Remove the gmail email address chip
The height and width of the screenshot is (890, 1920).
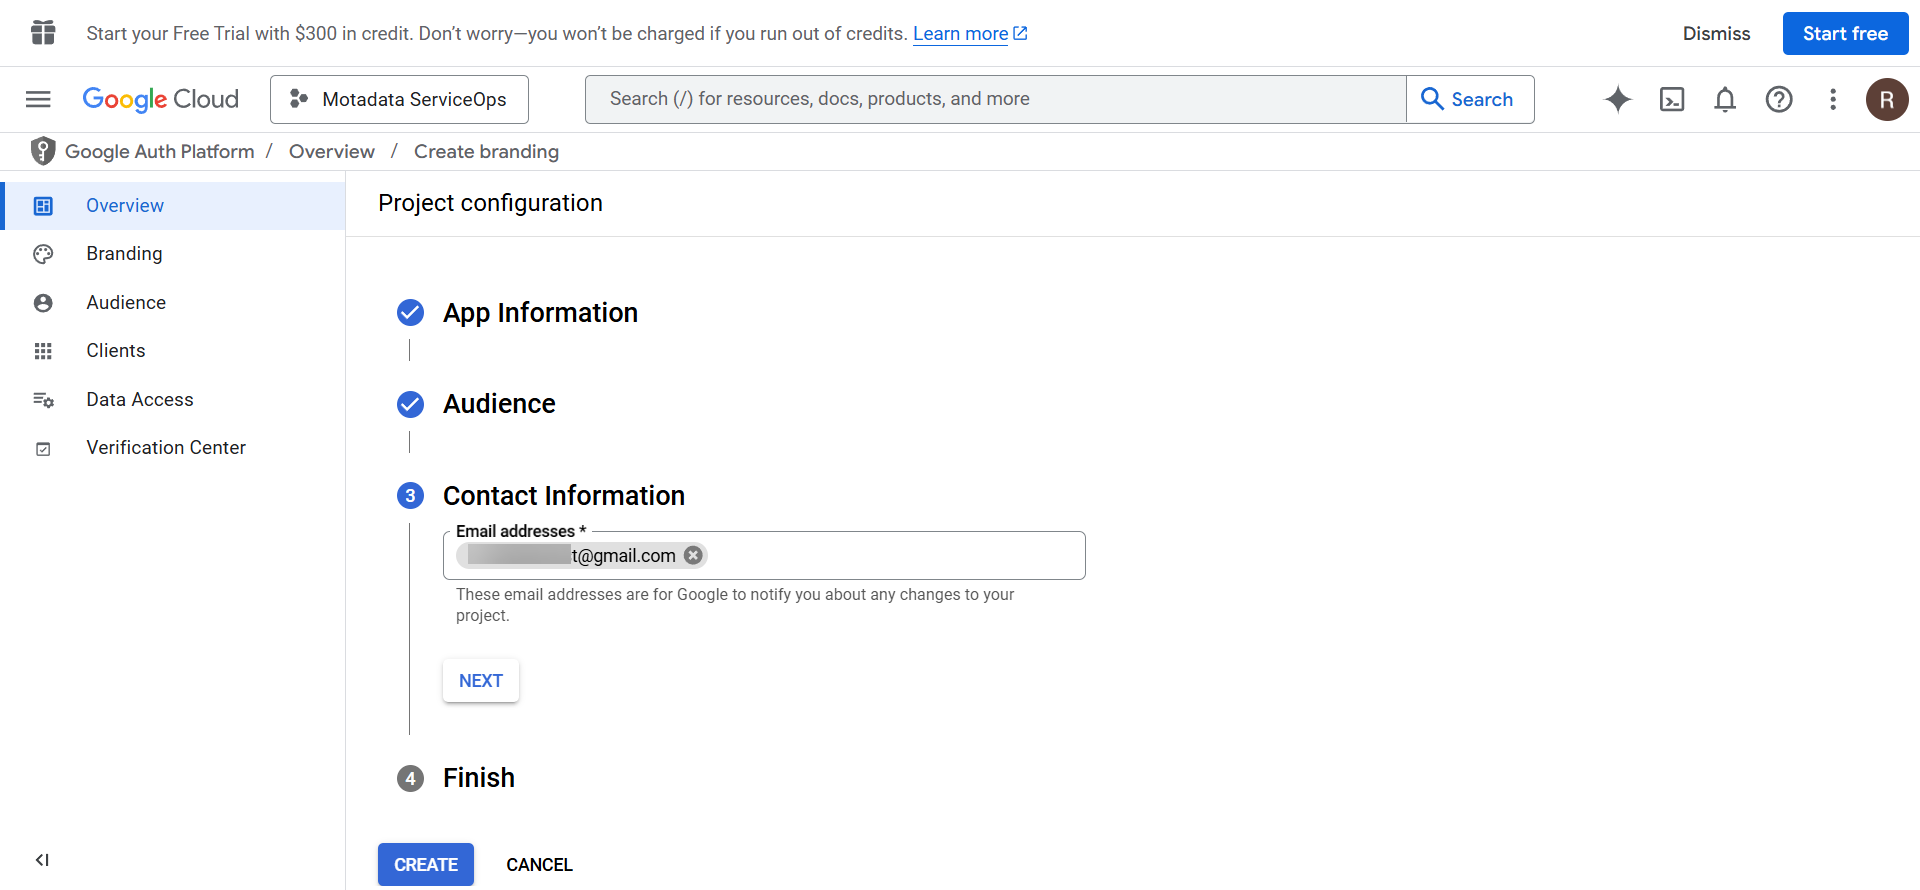(693, 555)
